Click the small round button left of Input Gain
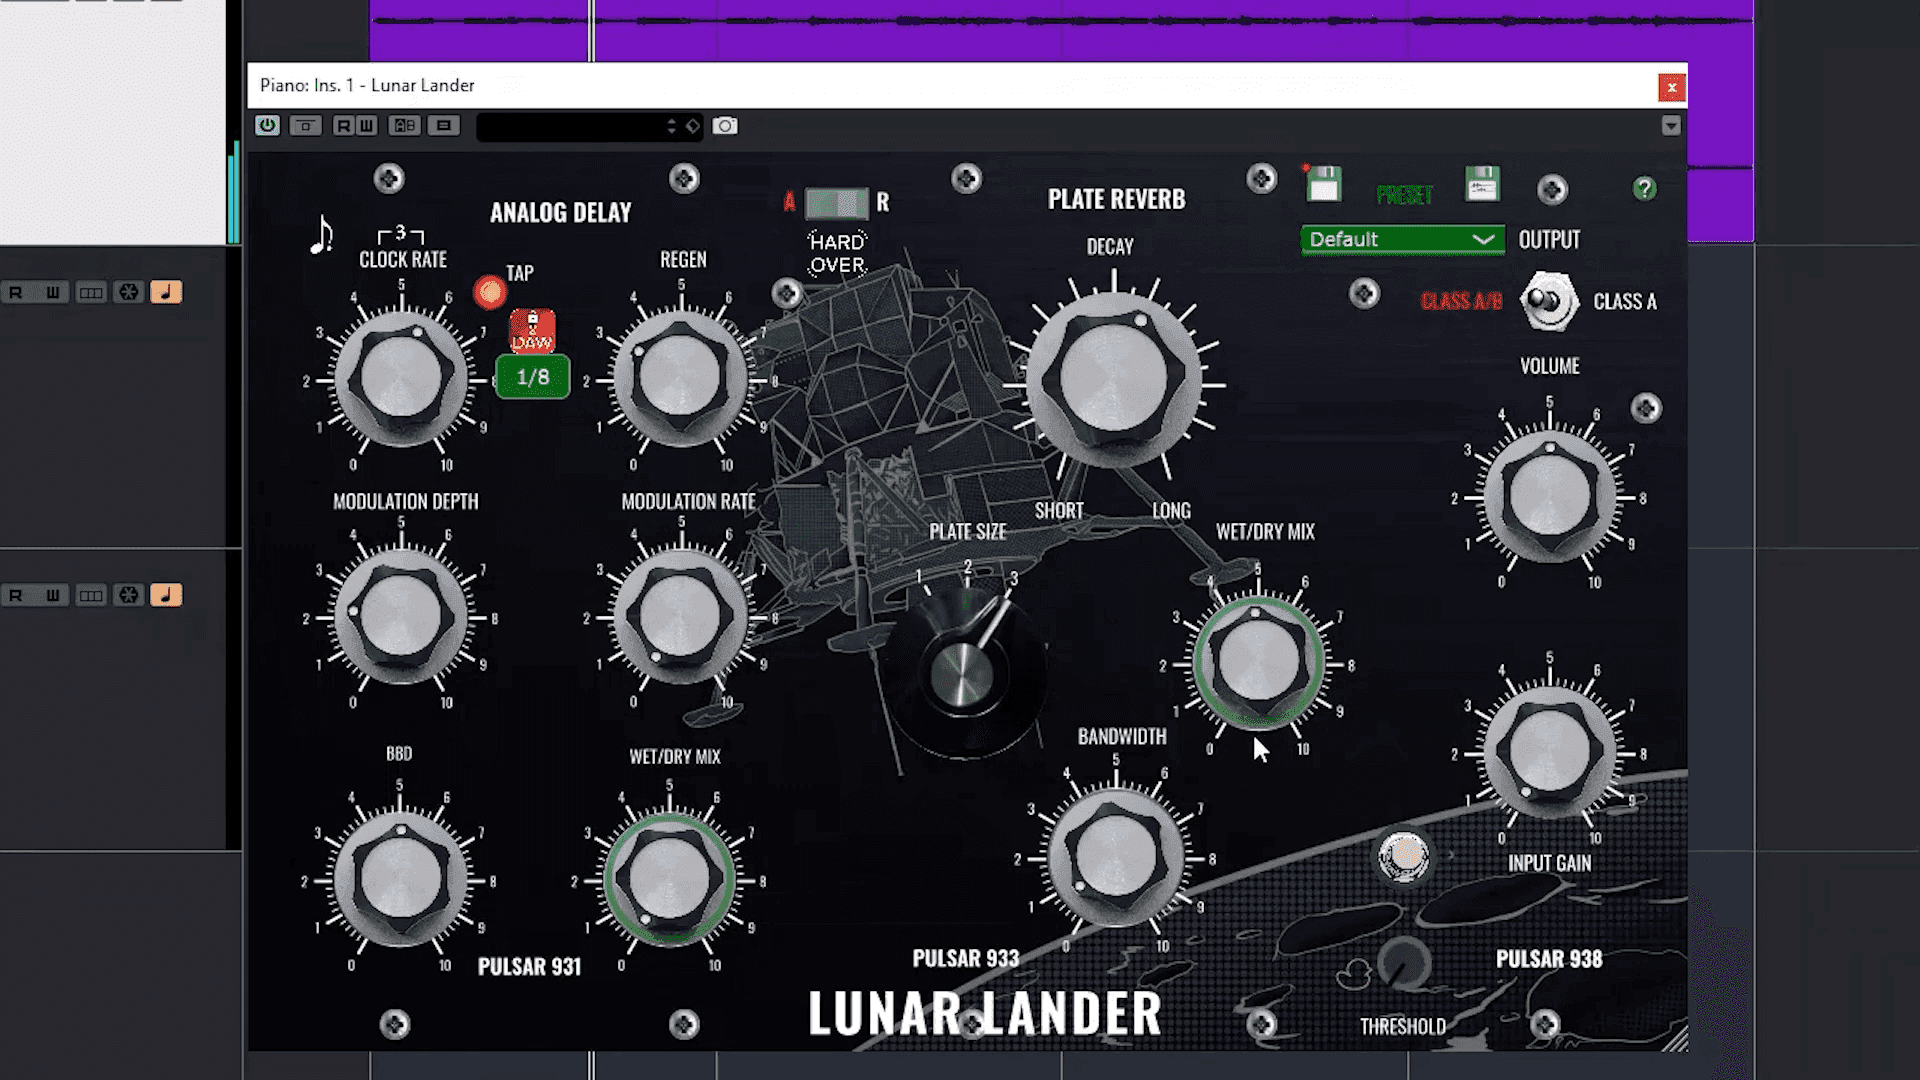The width and height of the screenshot is (1920, 1080). [1403, 856]
